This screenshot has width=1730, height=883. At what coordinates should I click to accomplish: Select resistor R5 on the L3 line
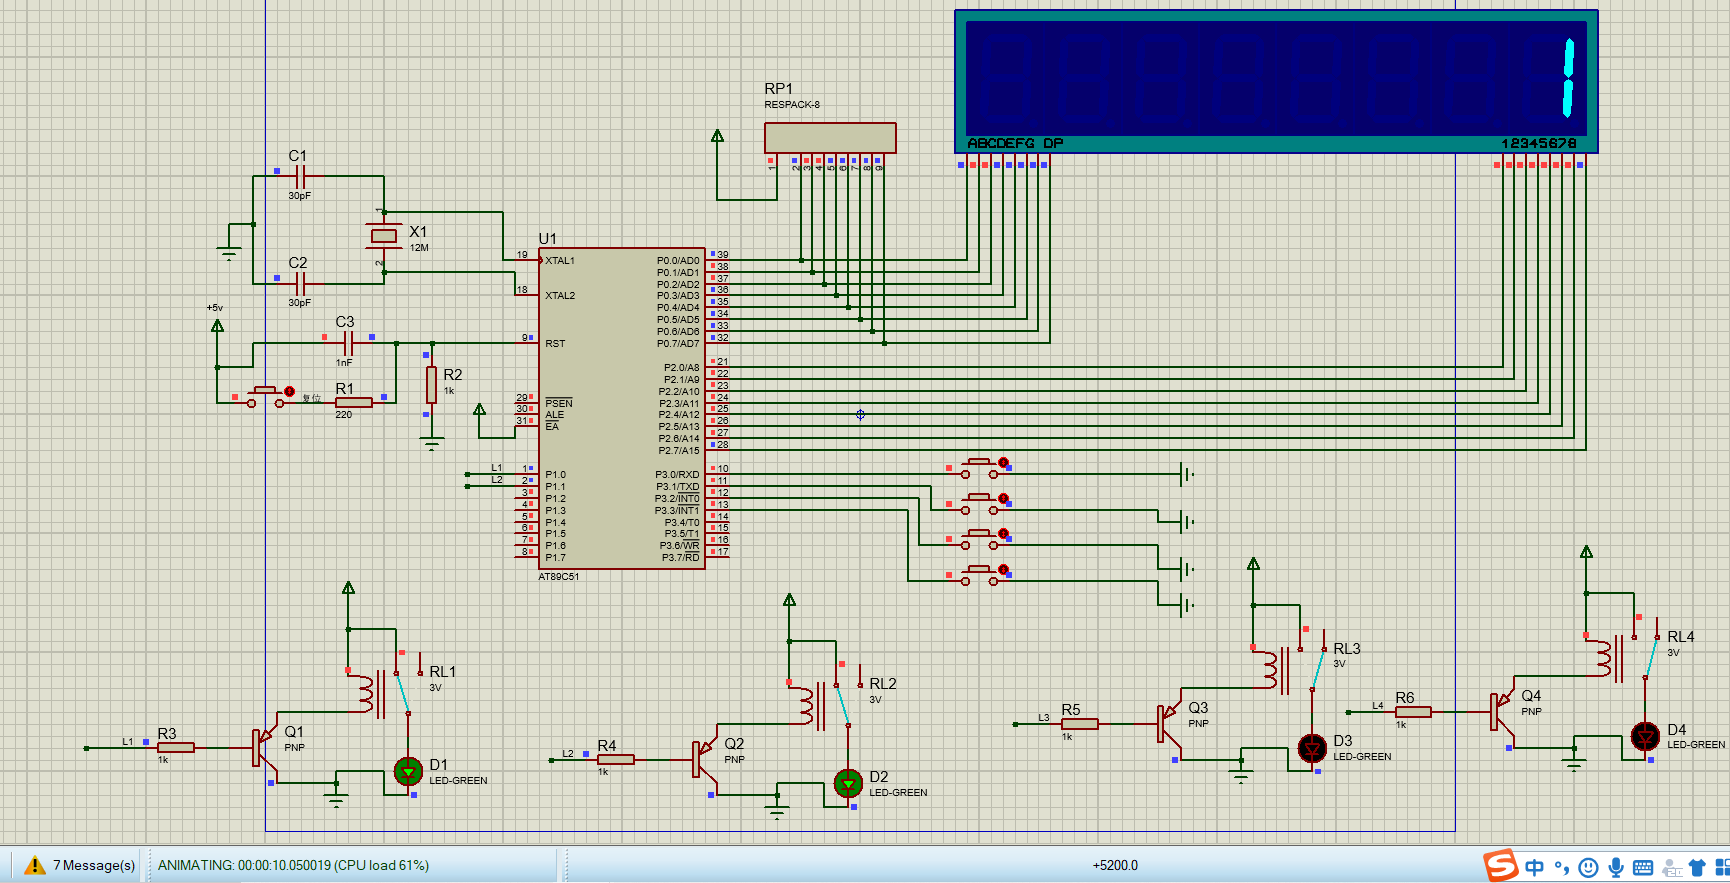pos(1079,723)
